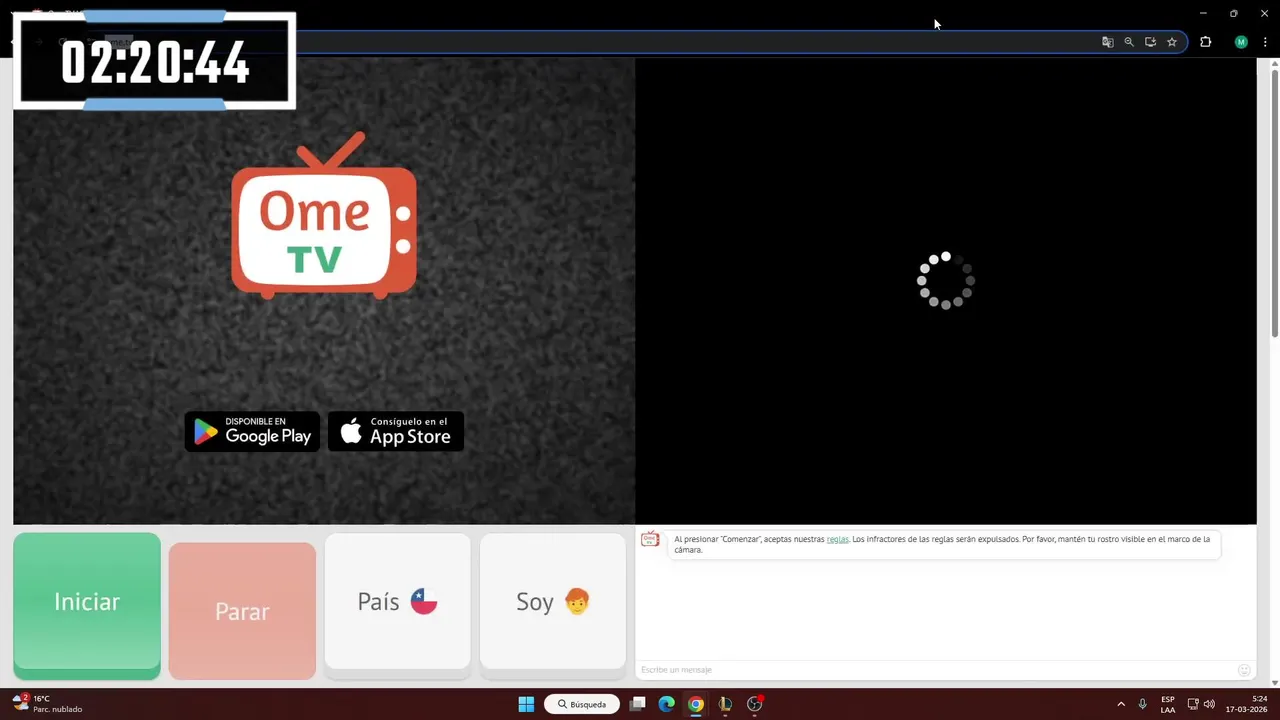Click the OmeTV logo on static screen
Image resolution: width=1280 pixels, height=720 pixels.
pyautogui.click(x=324, y=215)
